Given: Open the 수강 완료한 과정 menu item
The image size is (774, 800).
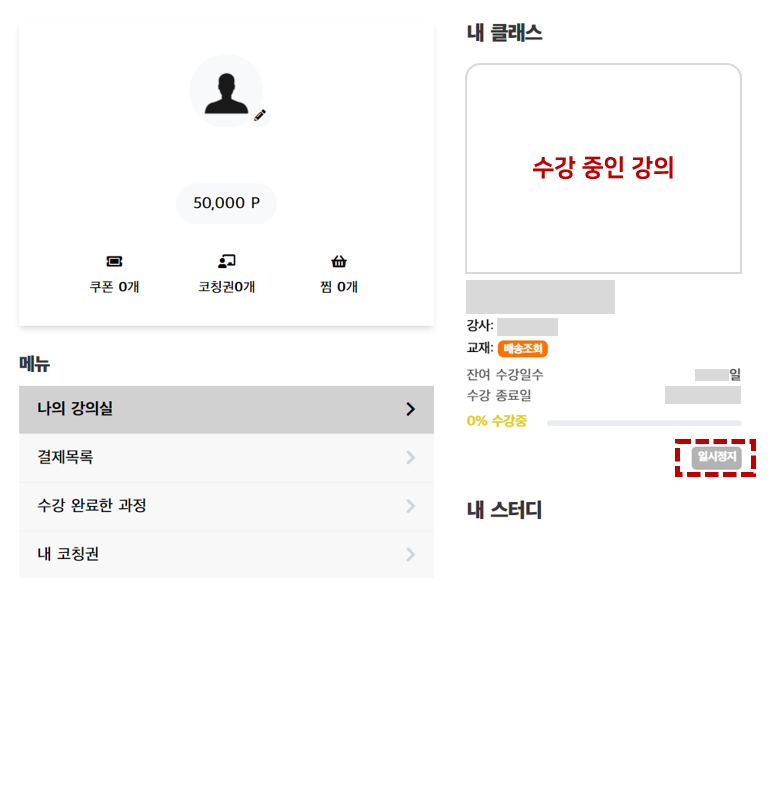Looking at the screenshot, I should (x=227, y=506).
